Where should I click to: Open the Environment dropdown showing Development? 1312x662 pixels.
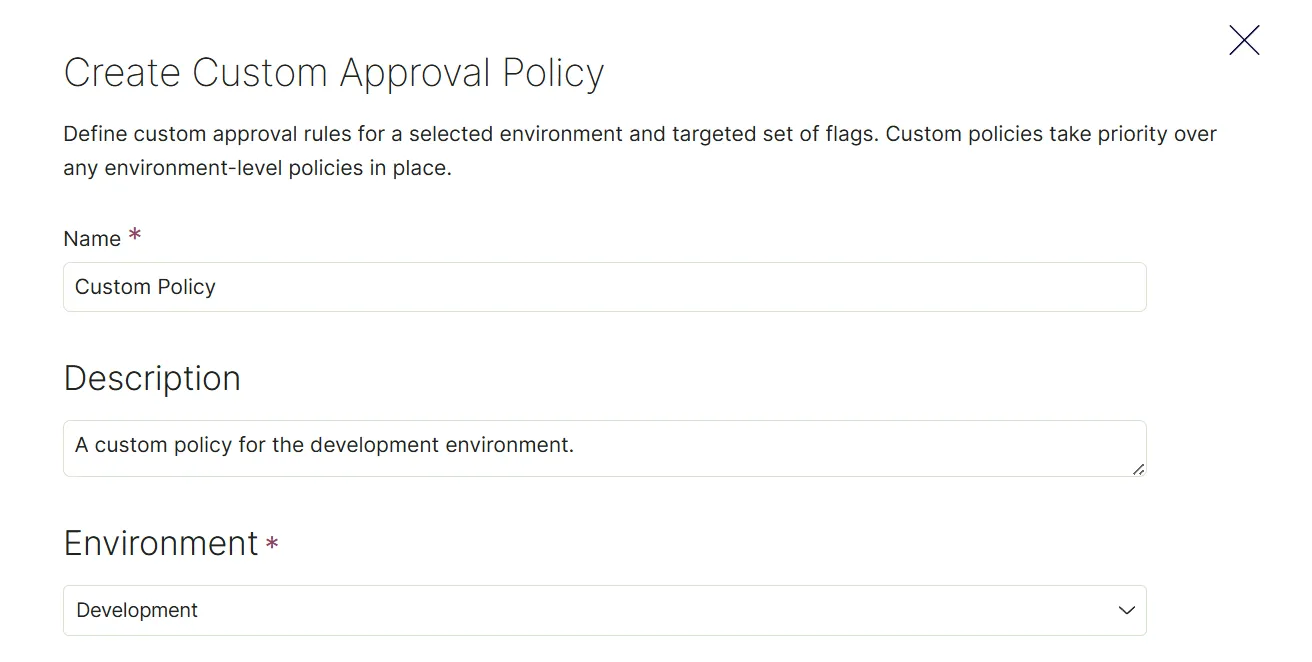coord(605,610)
